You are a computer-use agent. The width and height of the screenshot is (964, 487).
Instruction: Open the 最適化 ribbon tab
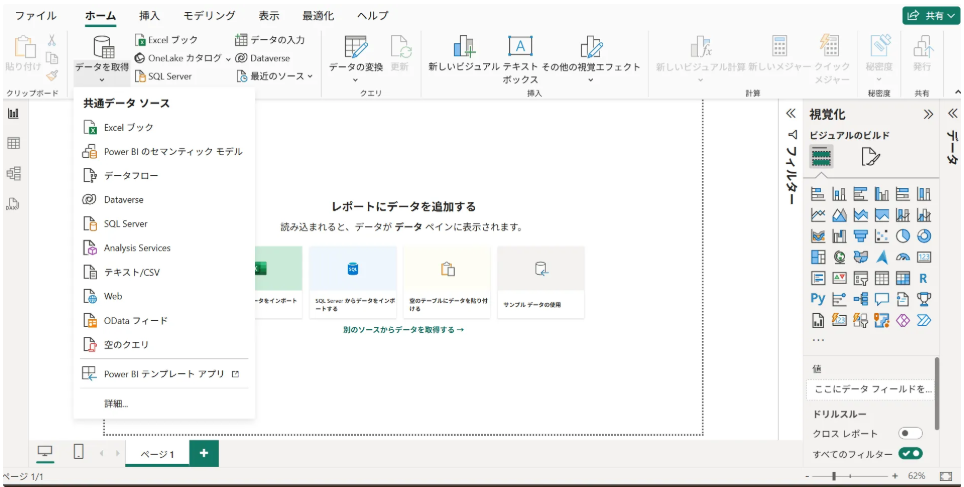[x=318, y=16]
